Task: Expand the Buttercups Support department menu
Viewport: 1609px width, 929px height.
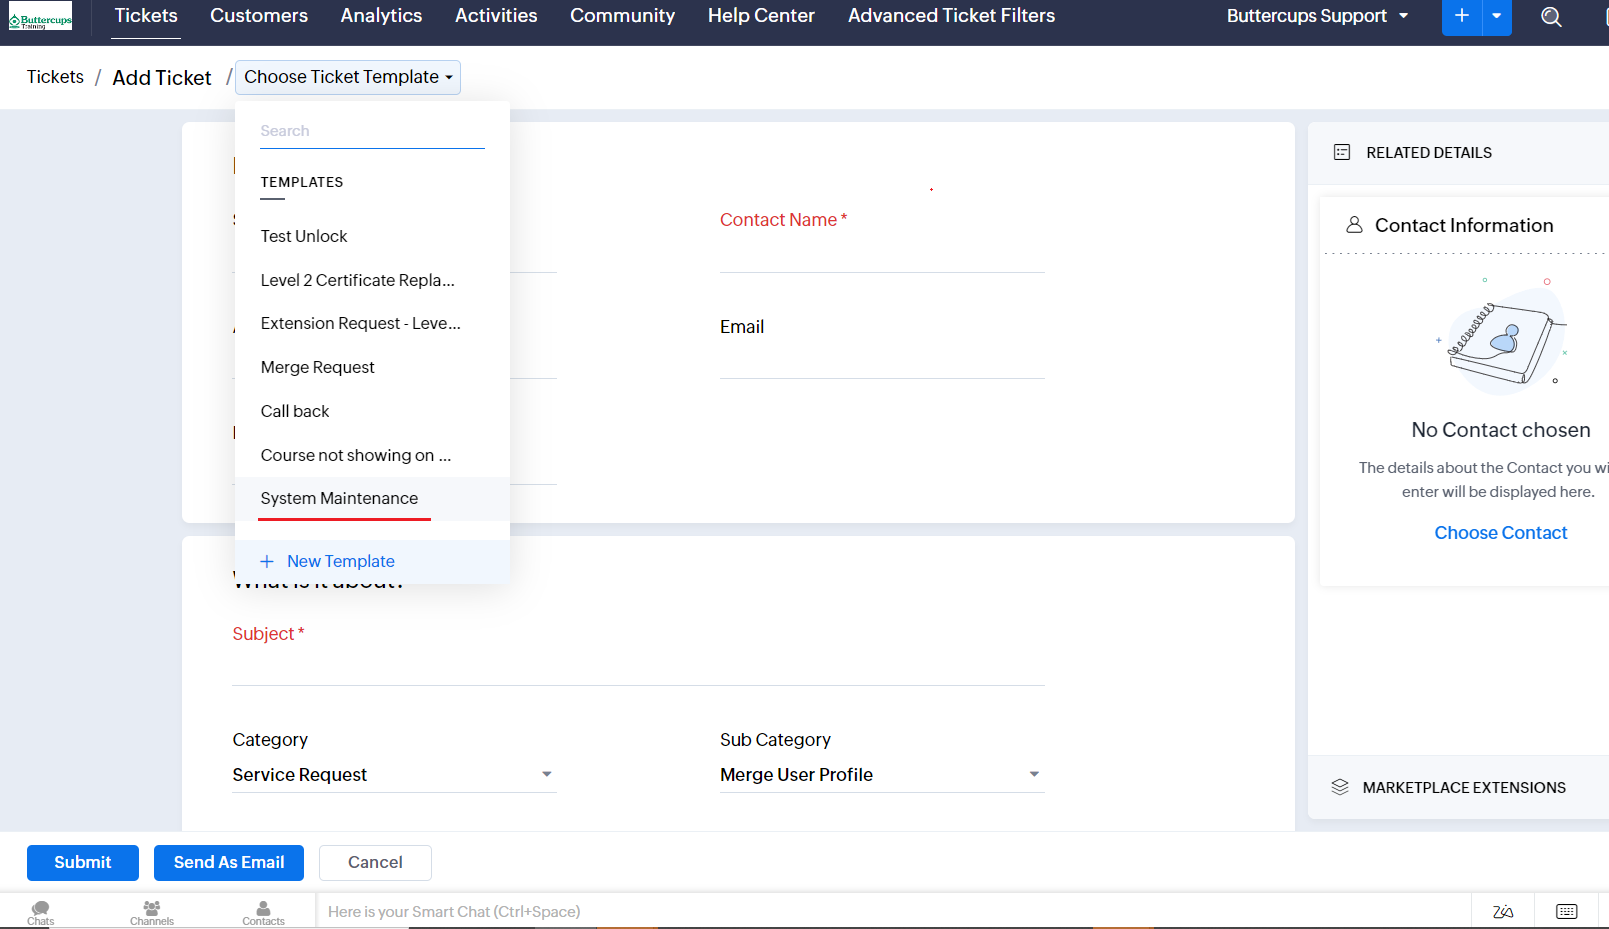Action: [x=1316, y=16]
